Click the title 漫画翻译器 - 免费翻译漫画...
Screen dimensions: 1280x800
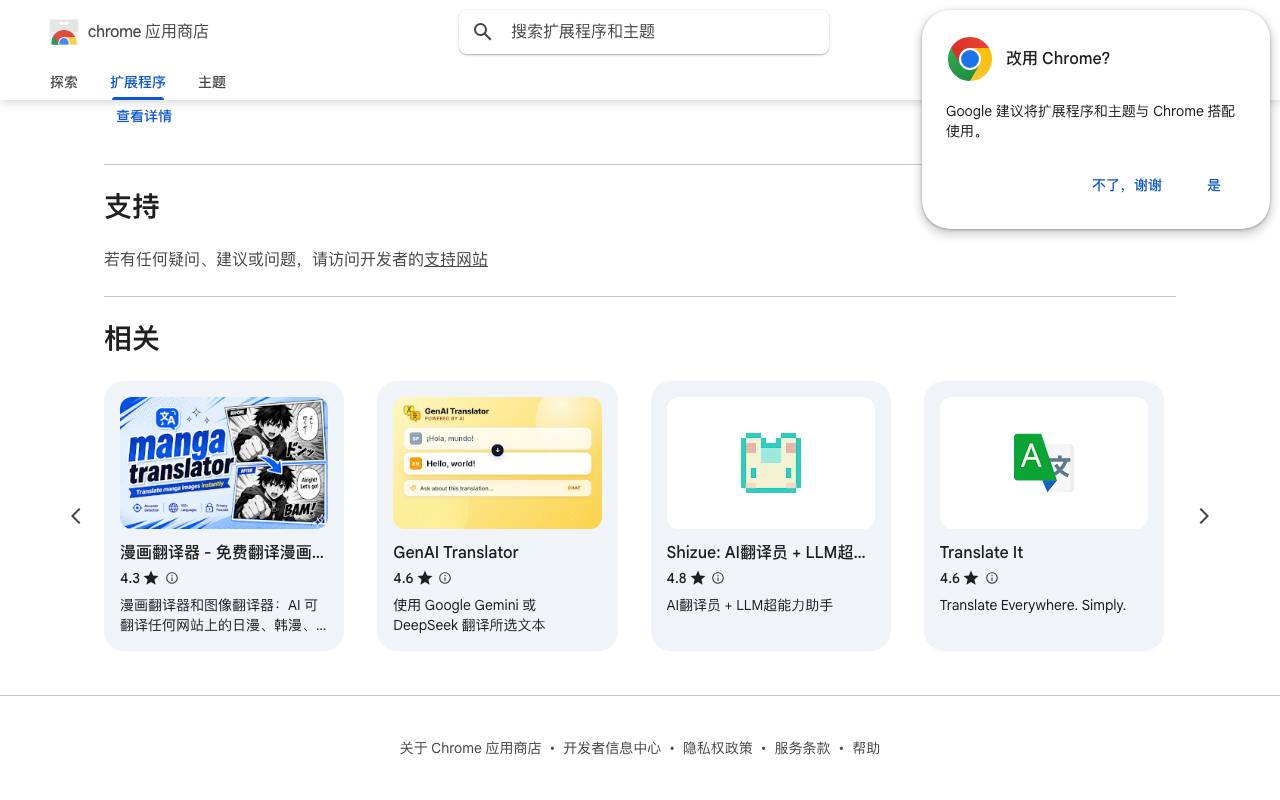pos(222,552)
